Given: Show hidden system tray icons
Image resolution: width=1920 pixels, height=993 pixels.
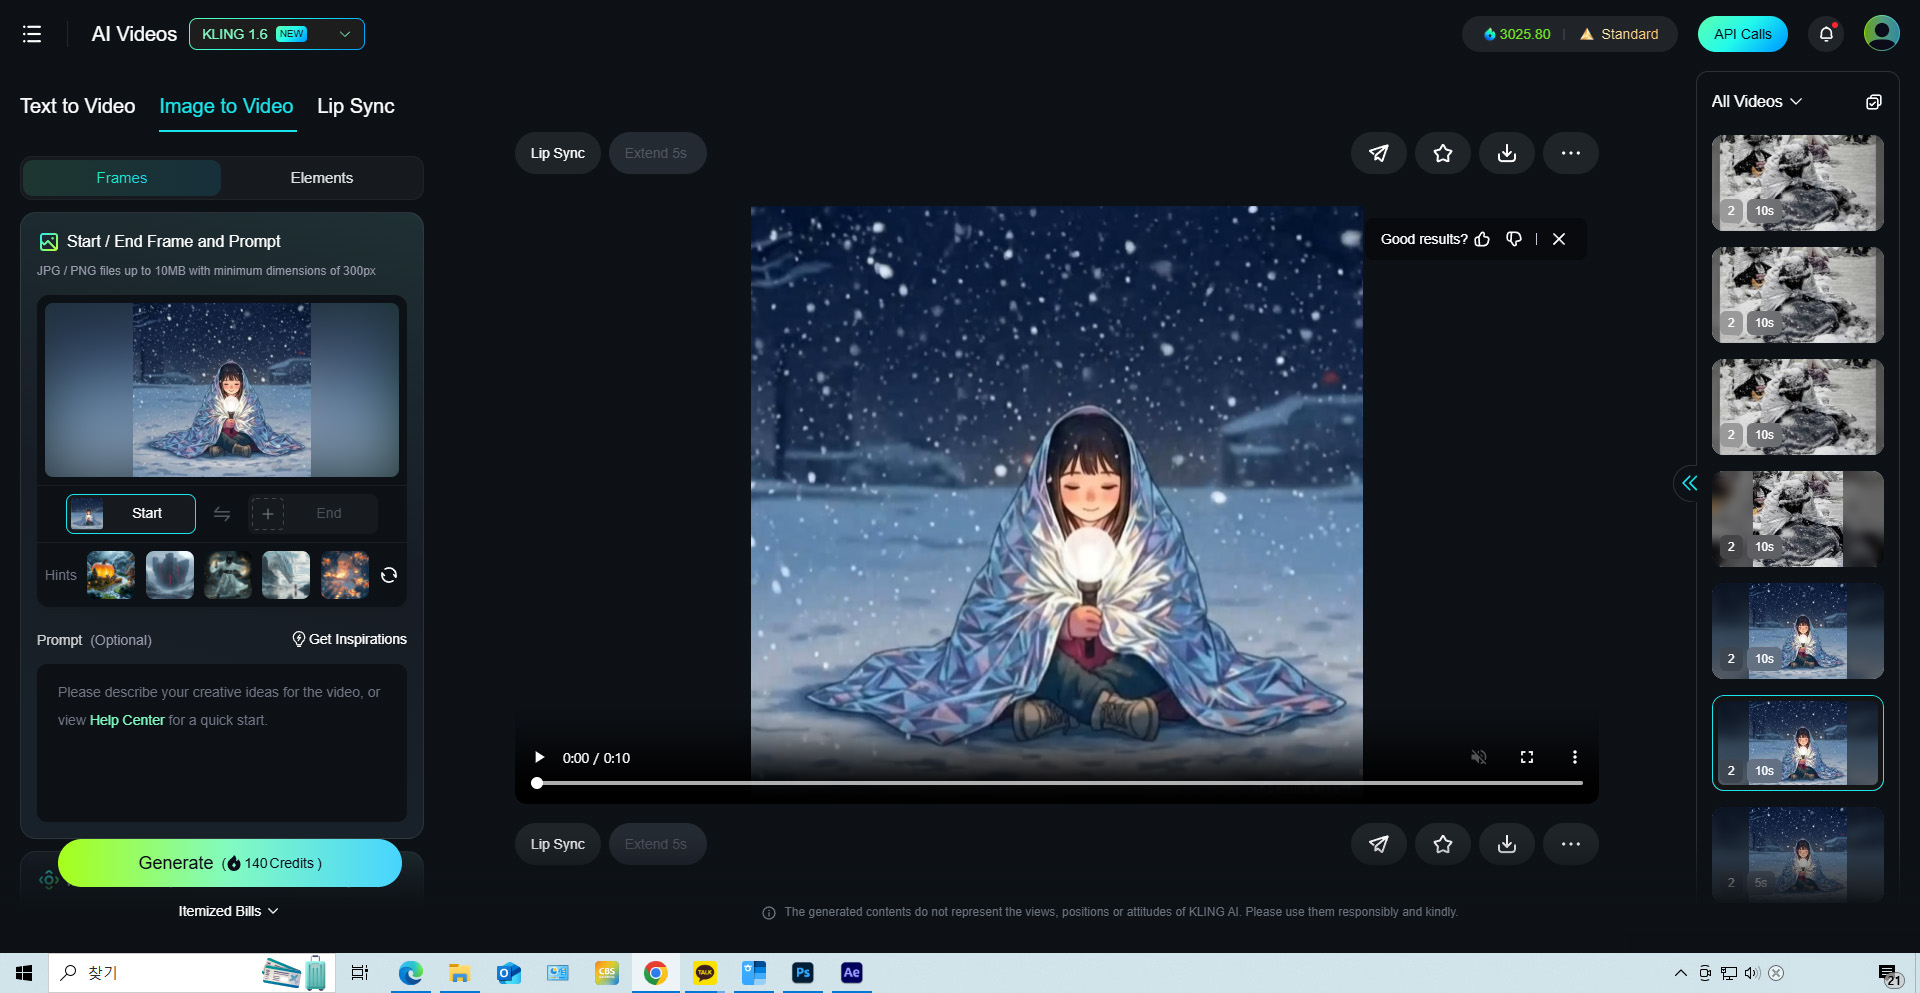Looking at the screenshot, I should 1680,973.
